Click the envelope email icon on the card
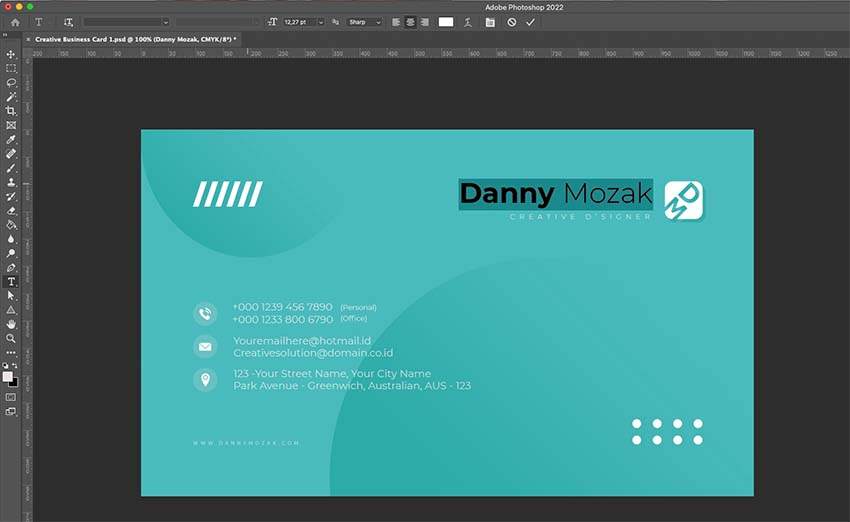 205,347
